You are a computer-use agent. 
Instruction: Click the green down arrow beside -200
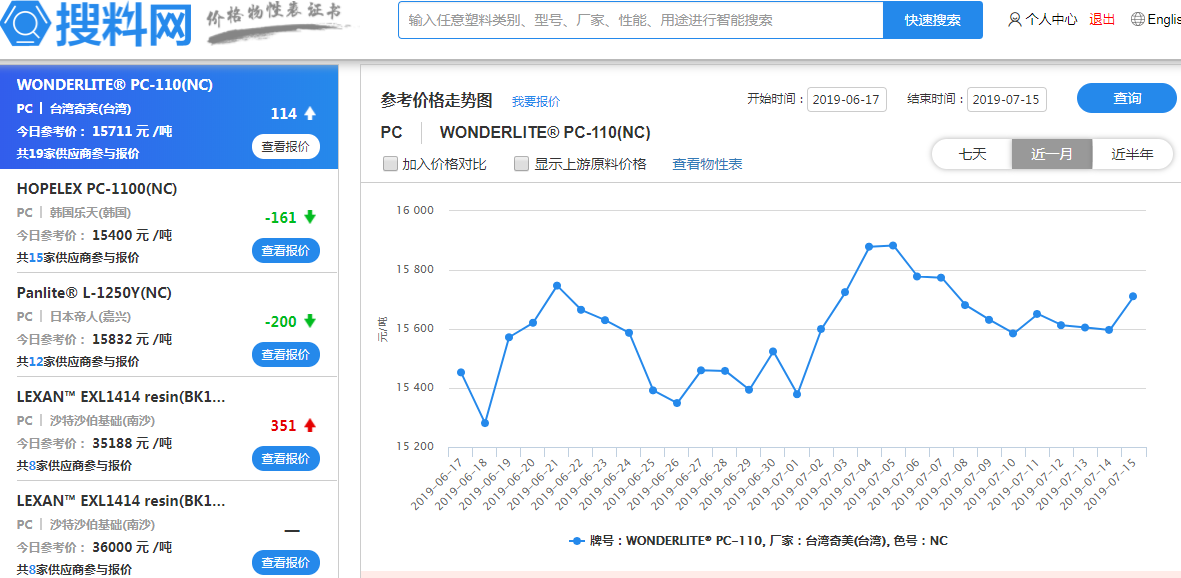tap(310, 321)
